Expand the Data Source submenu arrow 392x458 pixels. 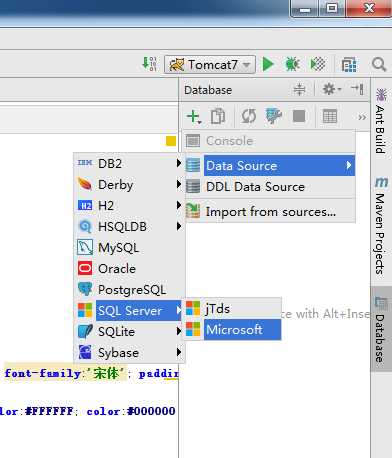tap(349, 165)
